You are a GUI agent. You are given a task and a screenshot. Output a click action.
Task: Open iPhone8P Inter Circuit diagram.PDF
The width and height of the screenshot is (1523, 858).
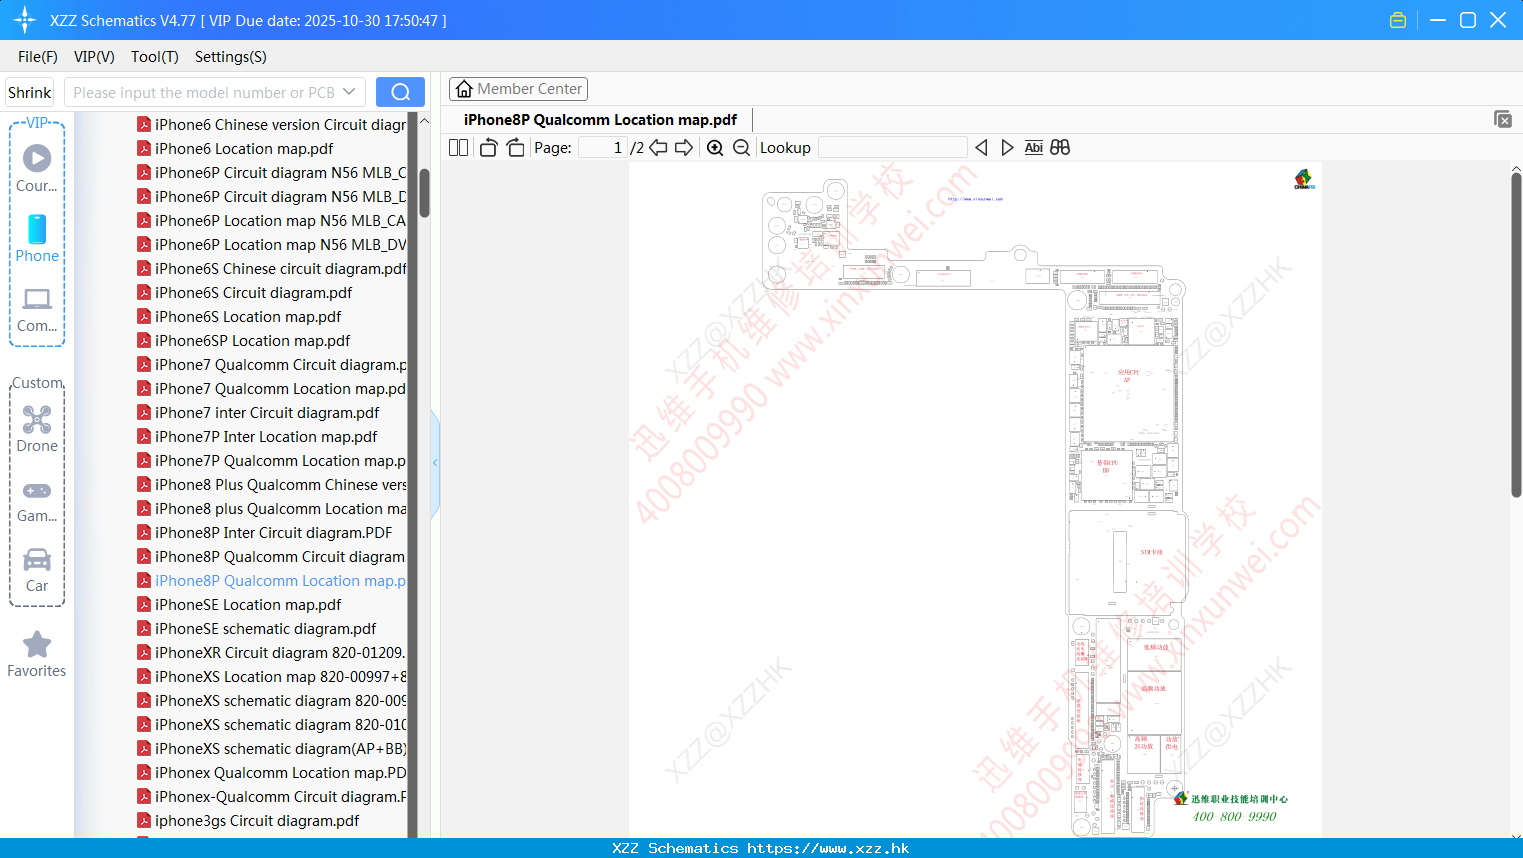(x=274, y=532)
